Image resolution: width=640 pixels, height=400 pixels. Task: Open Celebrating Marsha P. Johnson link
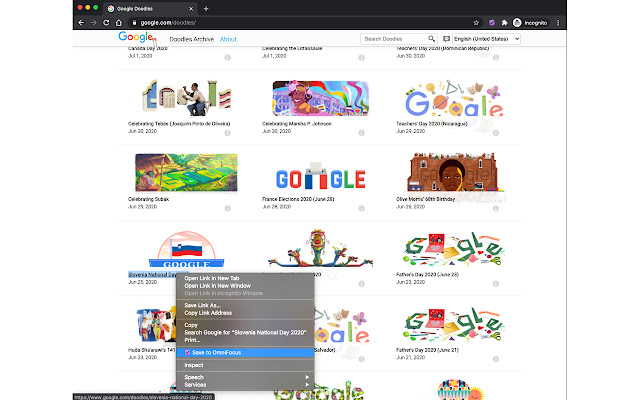[296, 124]
